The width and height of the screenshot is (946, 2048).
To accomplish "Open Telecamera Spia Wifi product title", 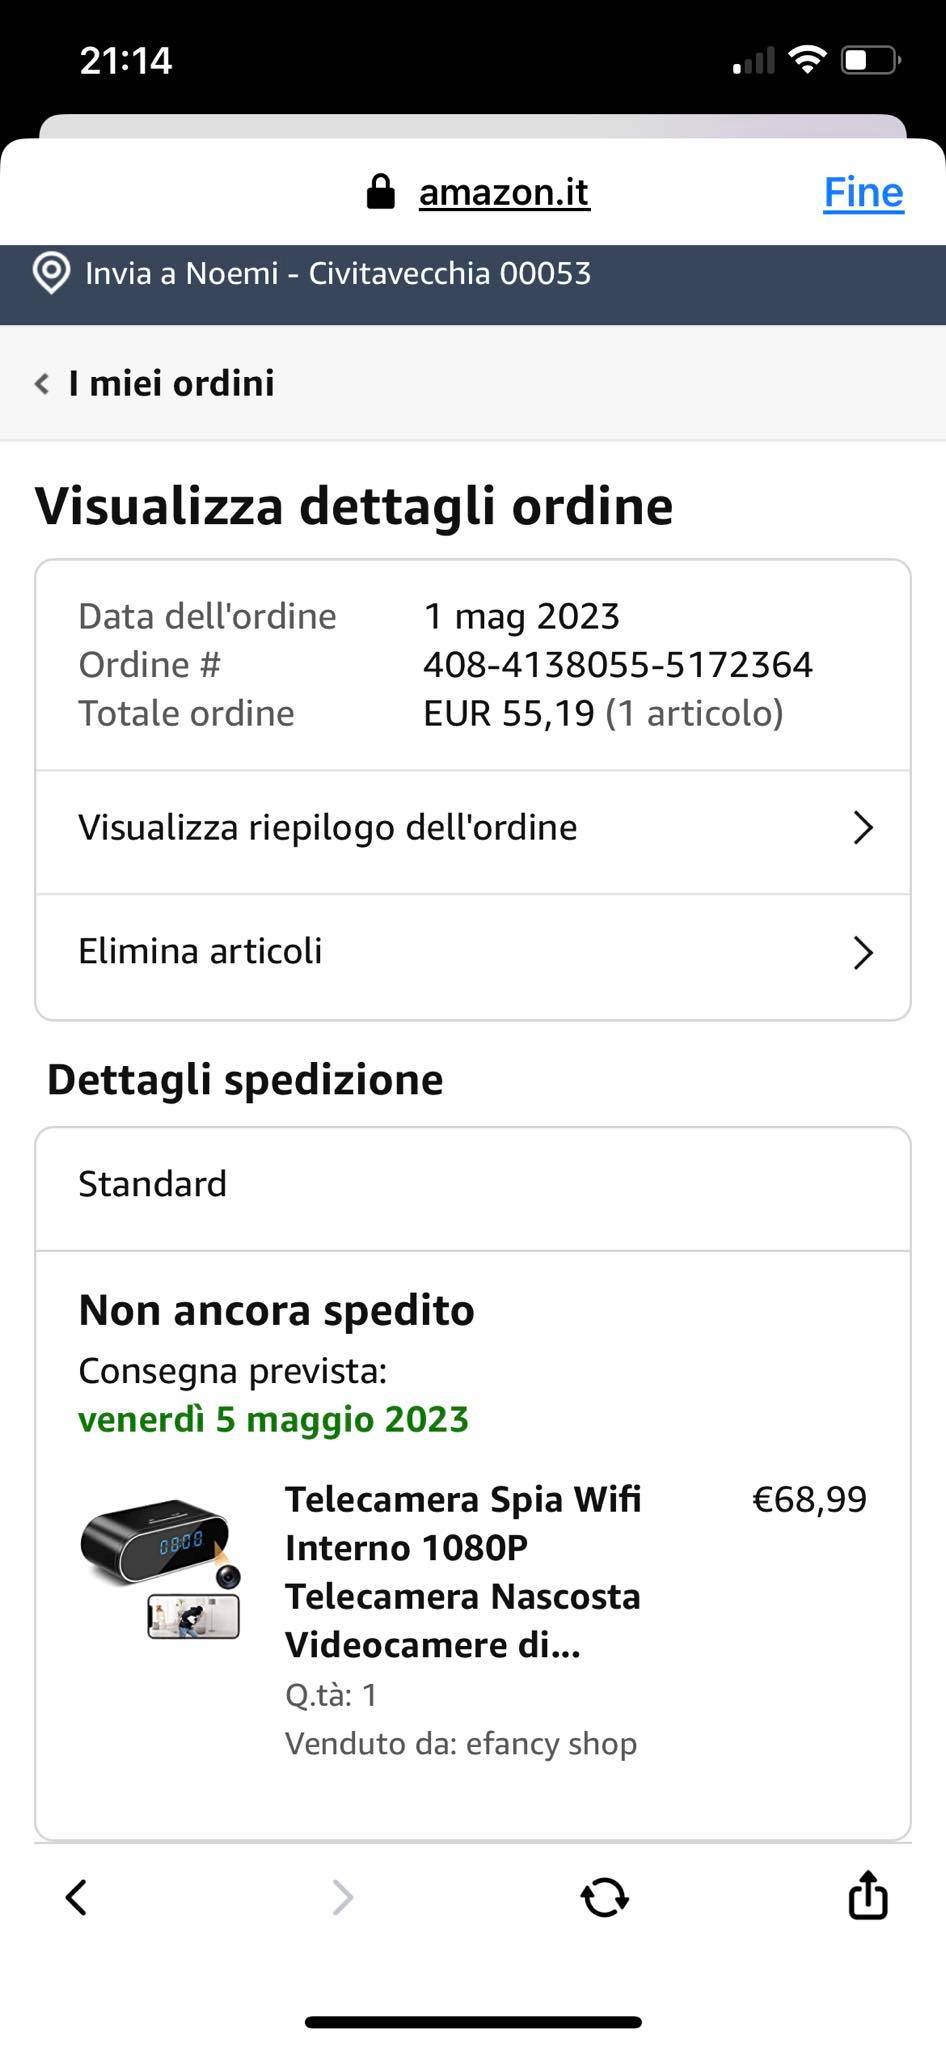I will 463,1572.
